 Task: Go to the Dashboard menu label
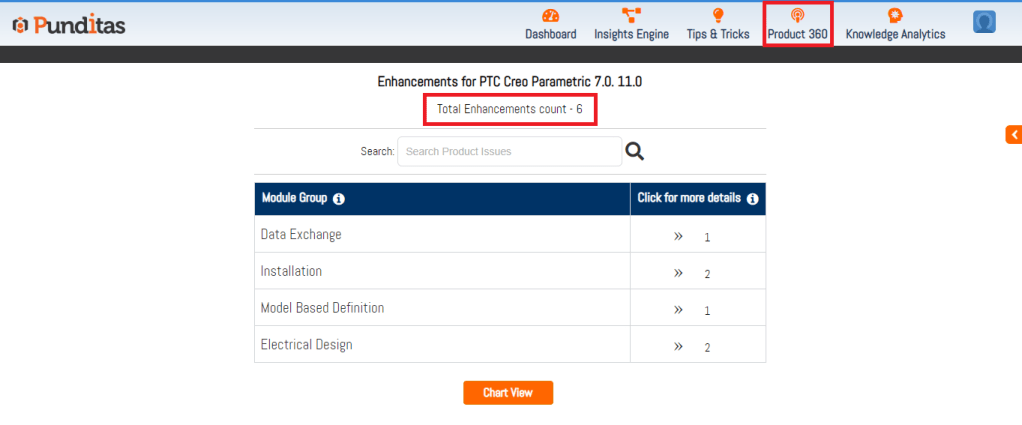point(551,34)
